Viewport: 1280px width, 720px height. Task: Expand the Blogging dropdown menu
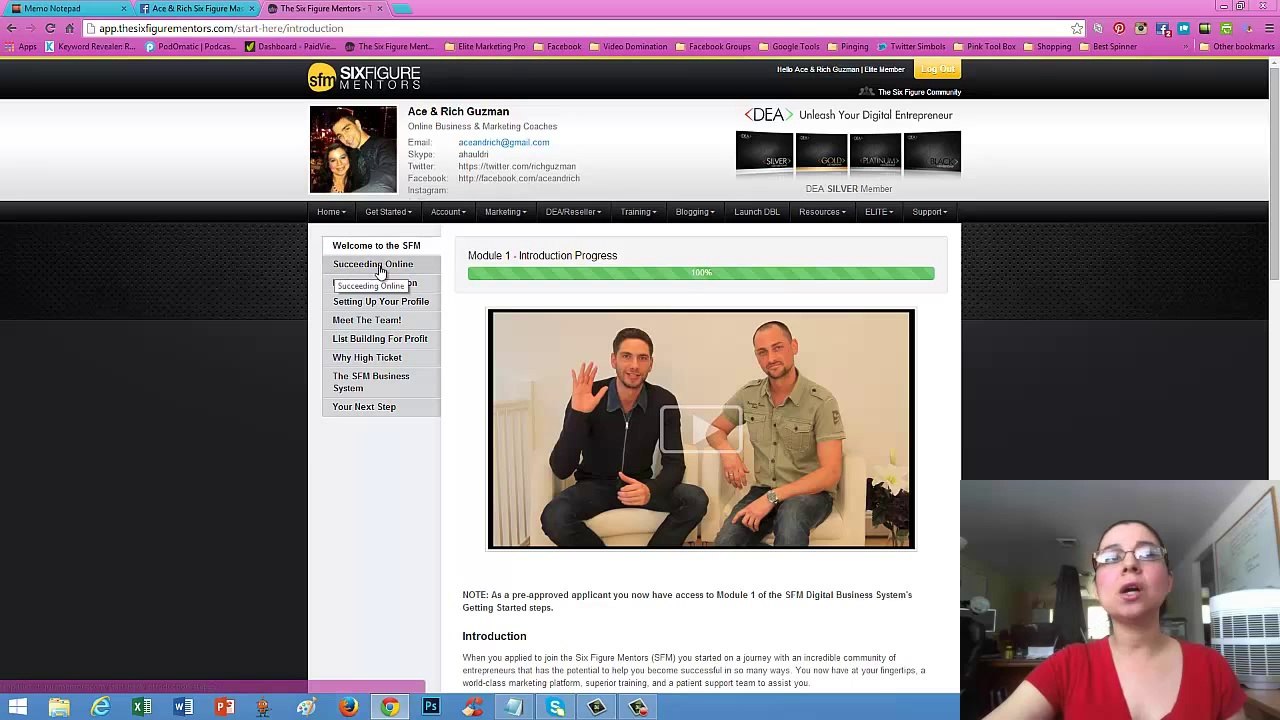point(694,212)
